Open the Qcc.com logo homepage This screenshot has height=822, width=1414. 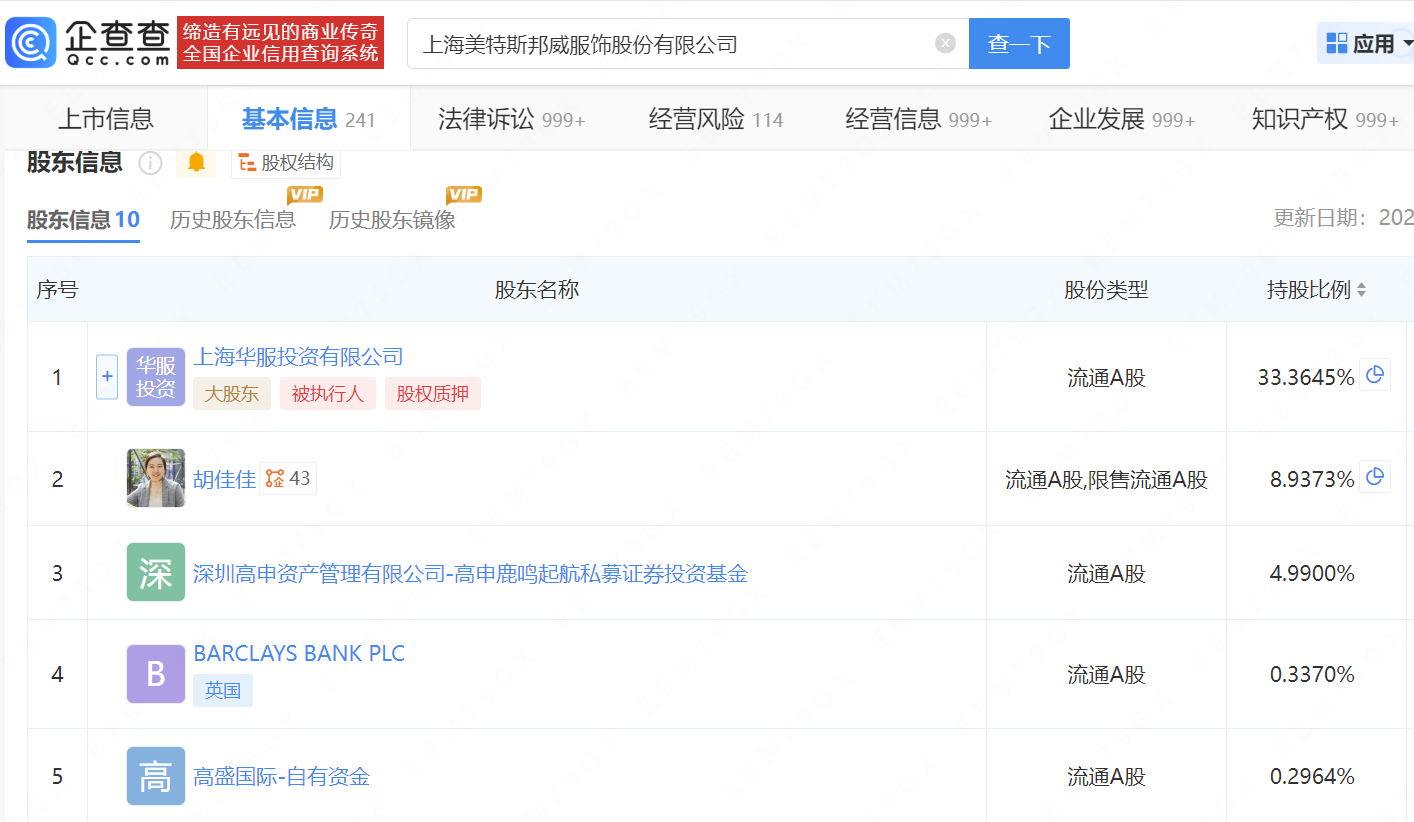pyautogui.click(x=88, y=43)
